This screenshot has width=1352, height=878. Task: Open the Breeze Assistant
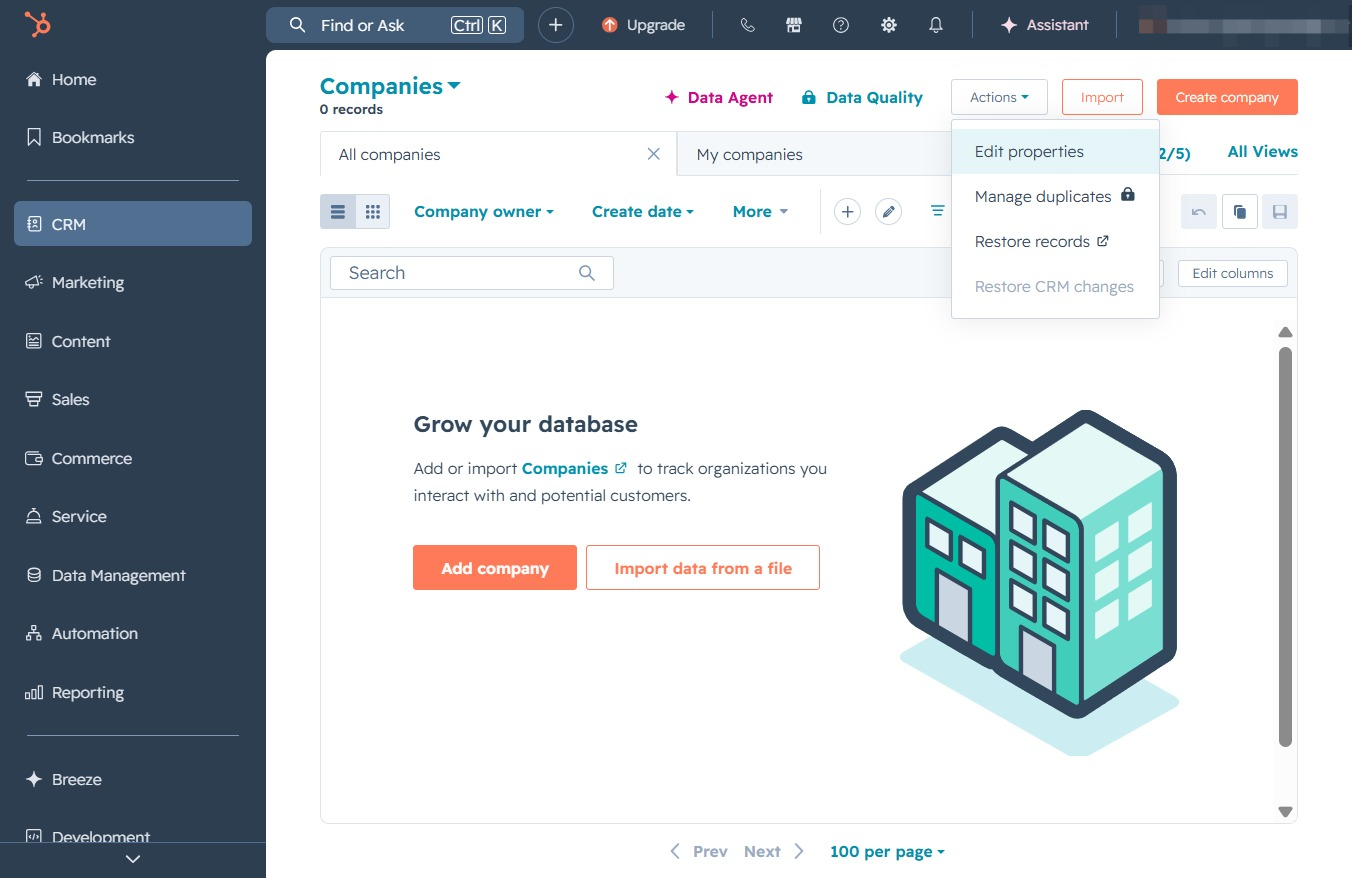coord(1045,25)
